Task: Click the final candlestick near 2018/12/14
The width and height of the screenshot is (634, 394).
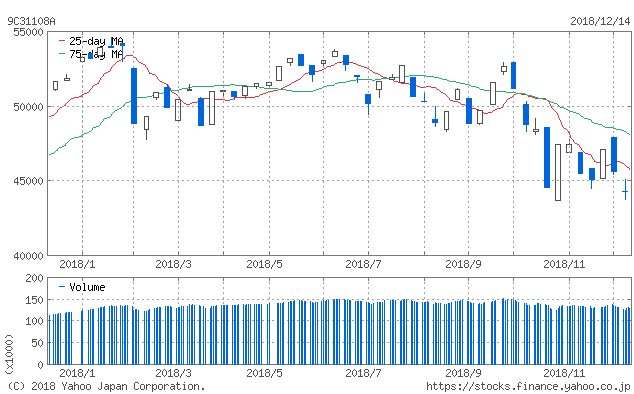Action: [625, 189]
